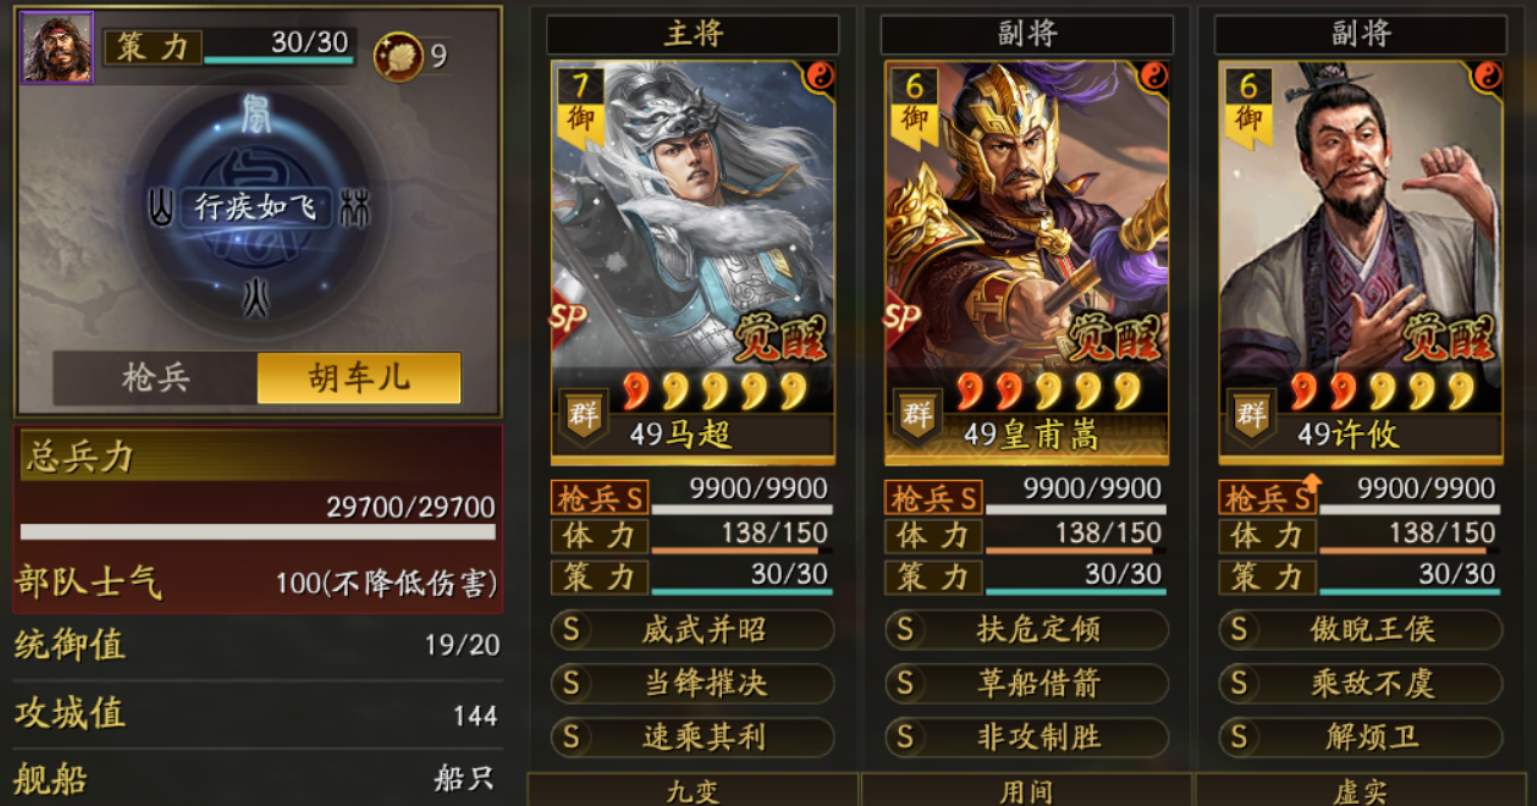Screen dimensions: 1537x806
Task: Open 九变 tactic under 马超
Action: [x=692, y=790]
